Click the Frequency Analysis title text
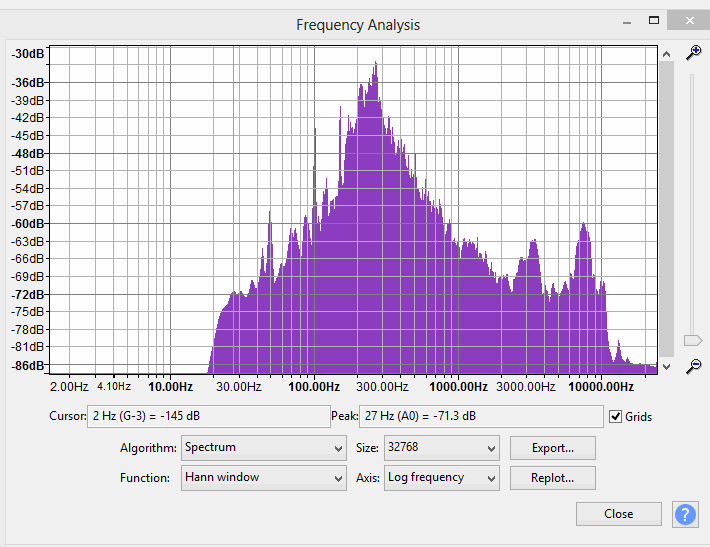 tap(358, 25)
